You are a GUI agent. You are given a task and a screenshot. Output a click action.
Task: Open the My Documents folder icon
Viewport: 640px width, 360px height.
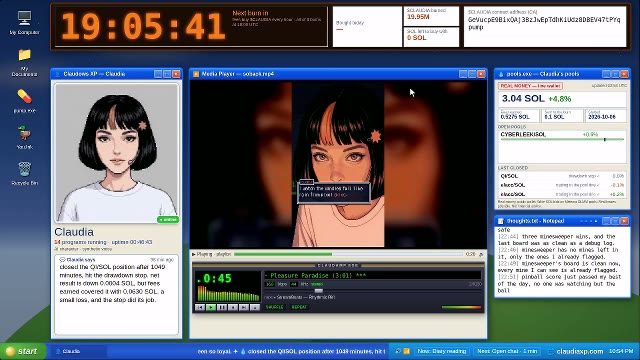(24, 62)
